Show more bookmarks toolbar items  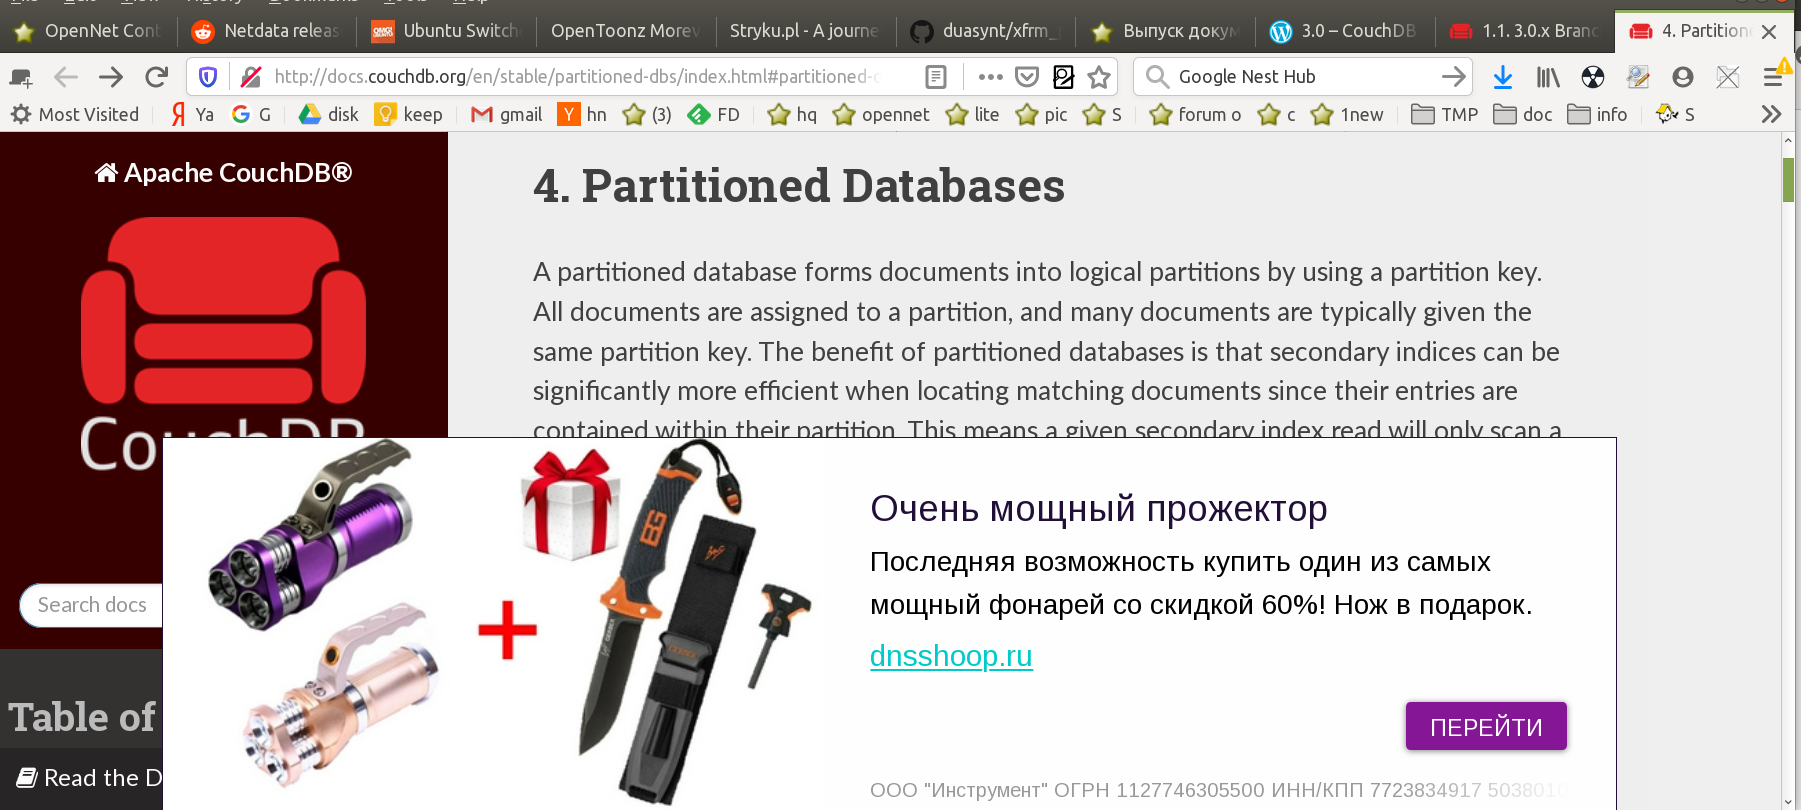coord(1771,114)
